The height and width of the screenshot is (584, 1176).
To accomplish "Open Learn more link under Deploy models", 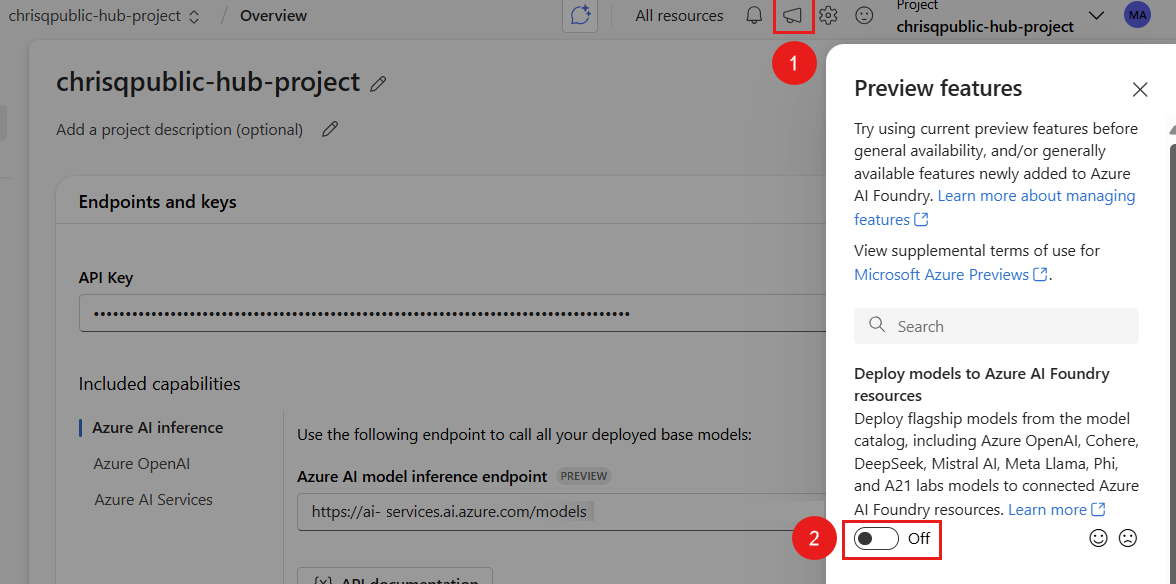I will [1057, 510].
